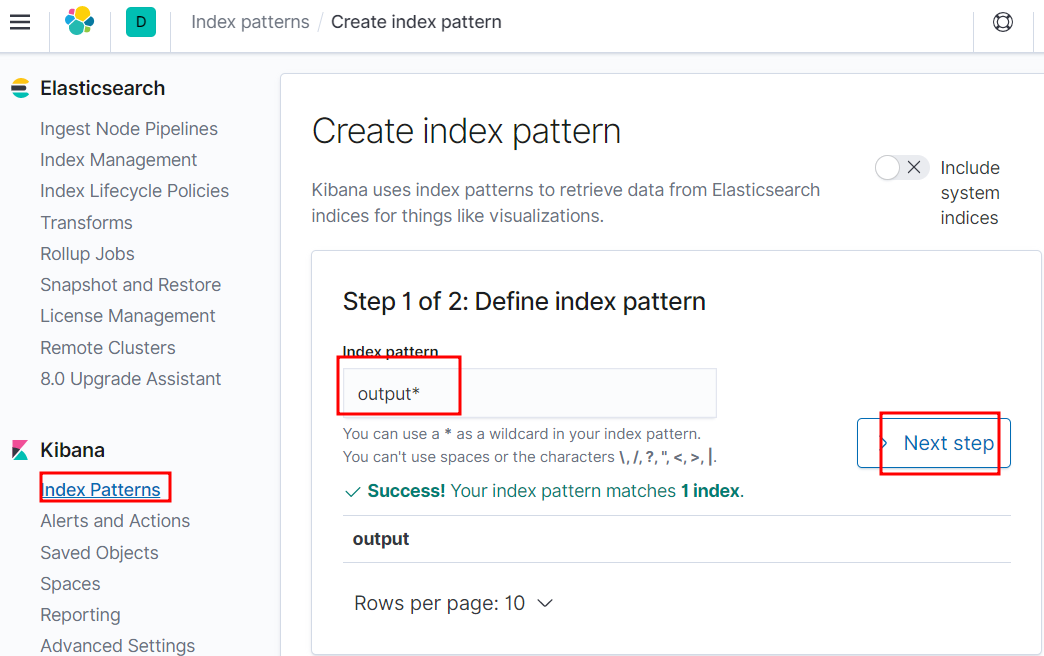
Task: Open Ingest Node Pipelines
Action: coord(129,129)
